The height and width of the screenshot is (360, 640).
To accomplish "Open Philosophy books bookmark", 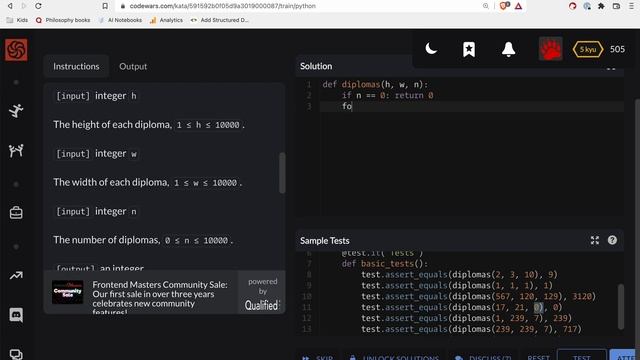I will [x=63, y=20].
